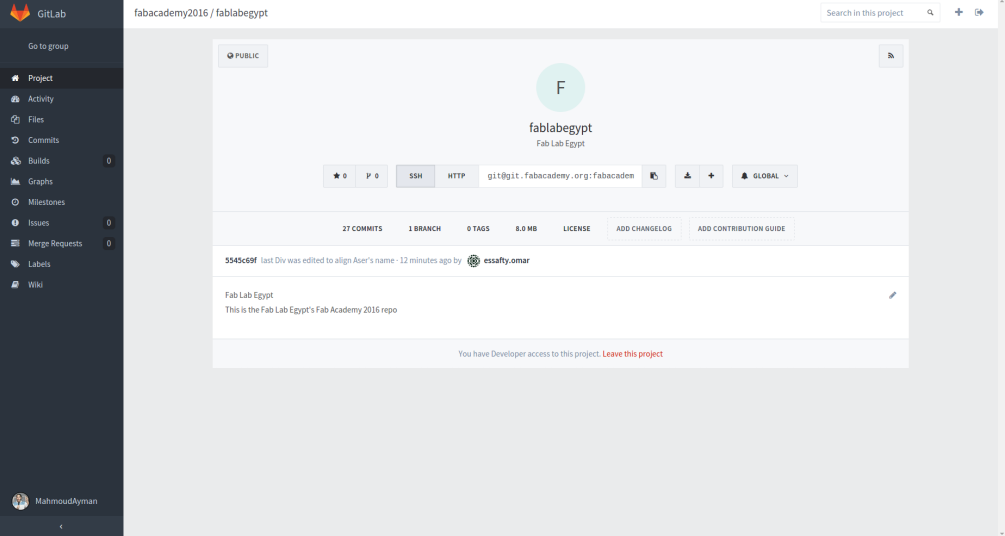Click the fabacademy2016 / fablabegypt breadcrumb title

(x=201, y=13)
